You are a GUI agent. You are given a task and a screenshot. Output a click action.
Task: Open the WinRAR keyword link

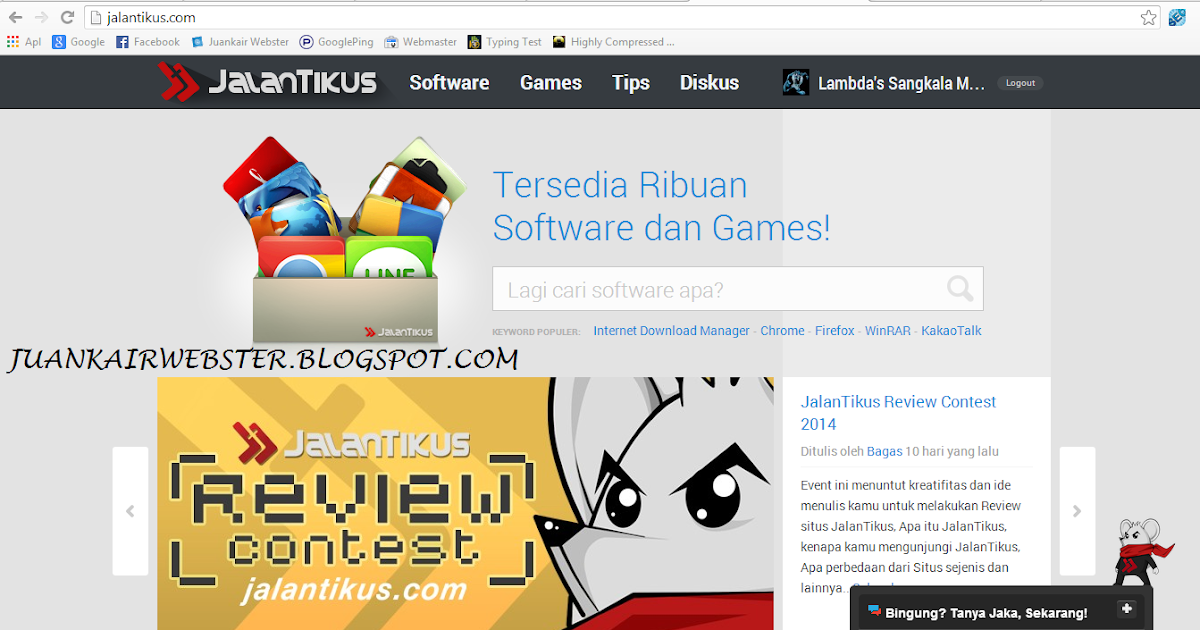(888, 330)
